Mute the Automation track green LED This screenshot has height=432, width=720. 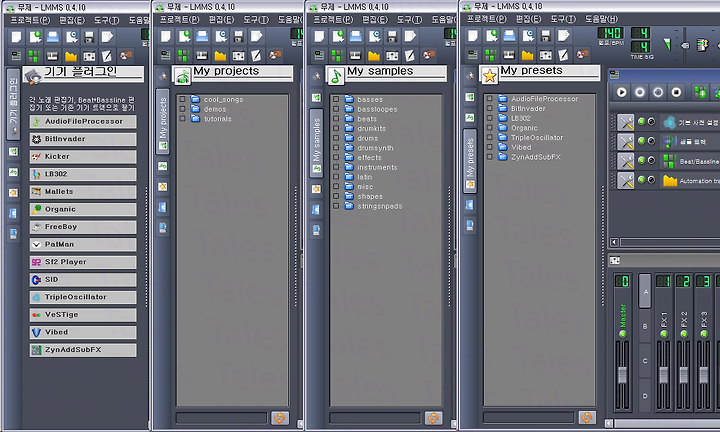(x=641, y=180)
